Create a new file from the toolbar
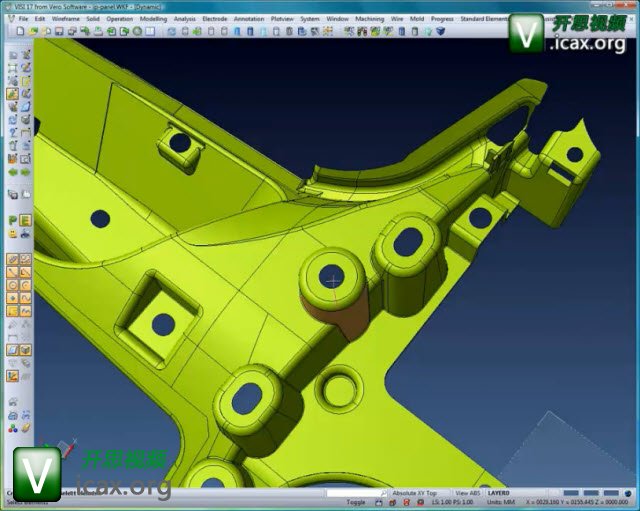 pyautogui.click(x=20, y=31)
